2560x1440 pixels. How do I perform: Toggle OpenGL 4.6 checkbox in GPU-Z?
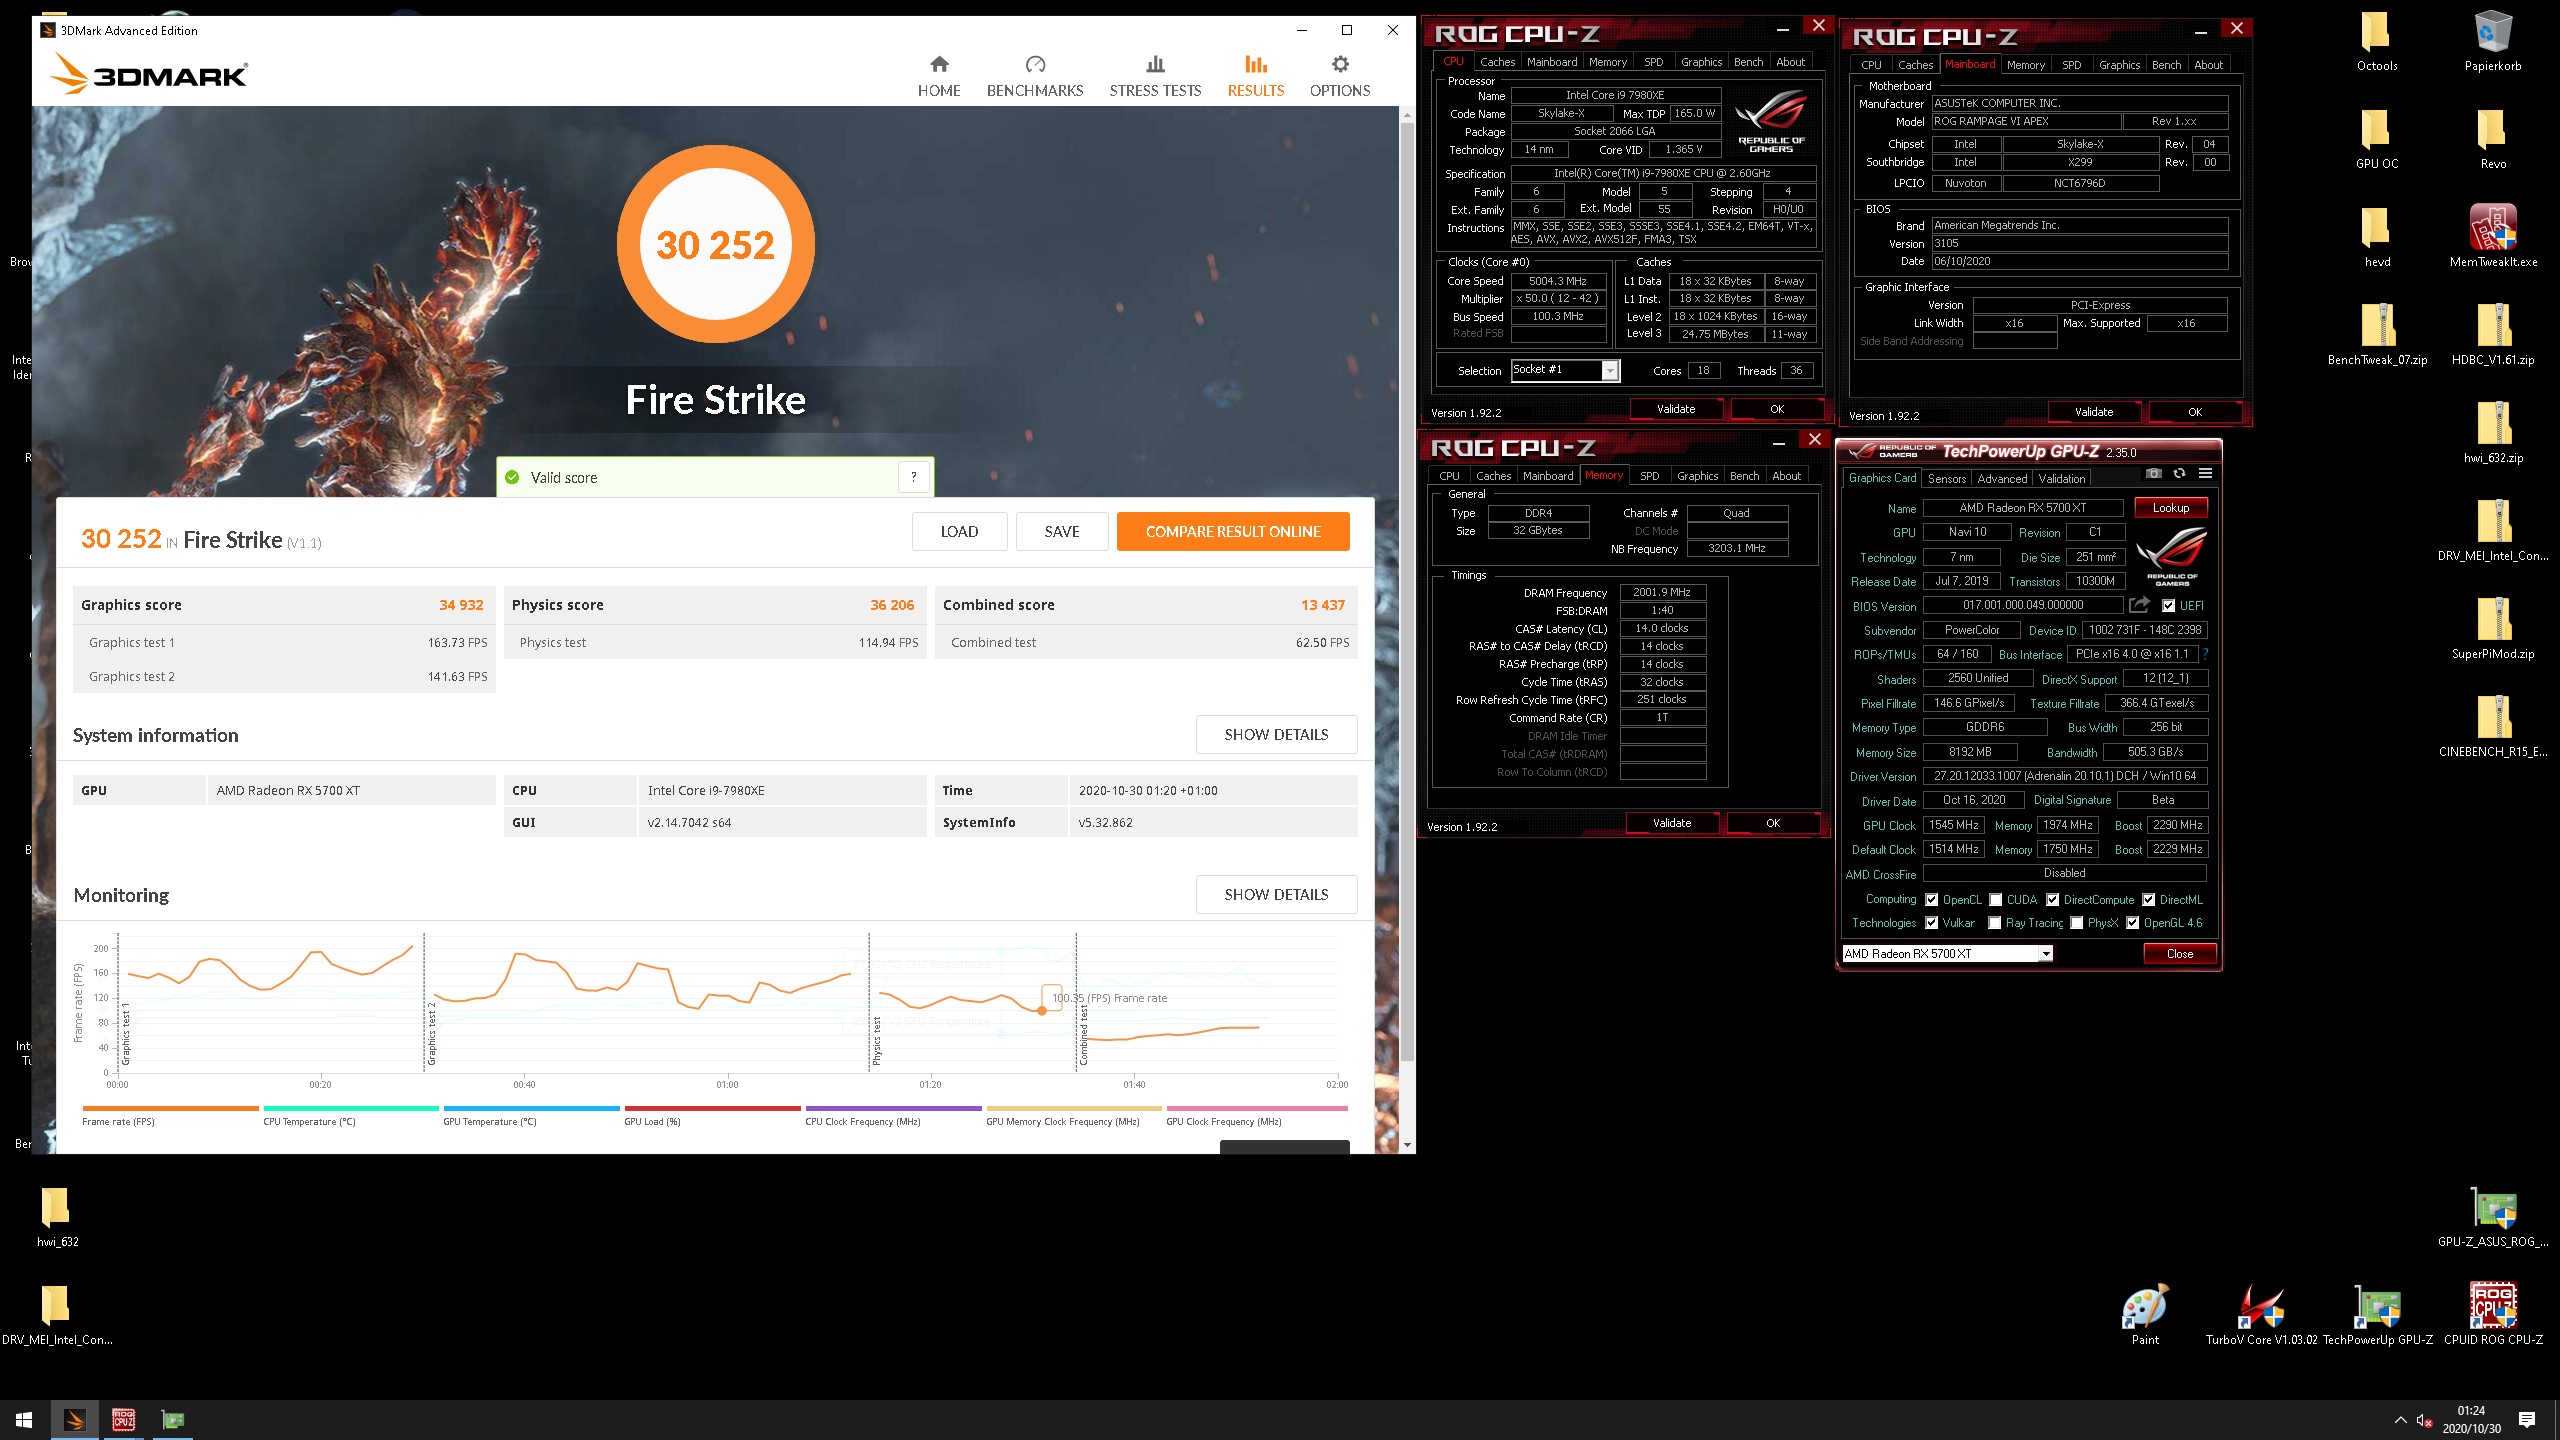[x=2133, y=923]
